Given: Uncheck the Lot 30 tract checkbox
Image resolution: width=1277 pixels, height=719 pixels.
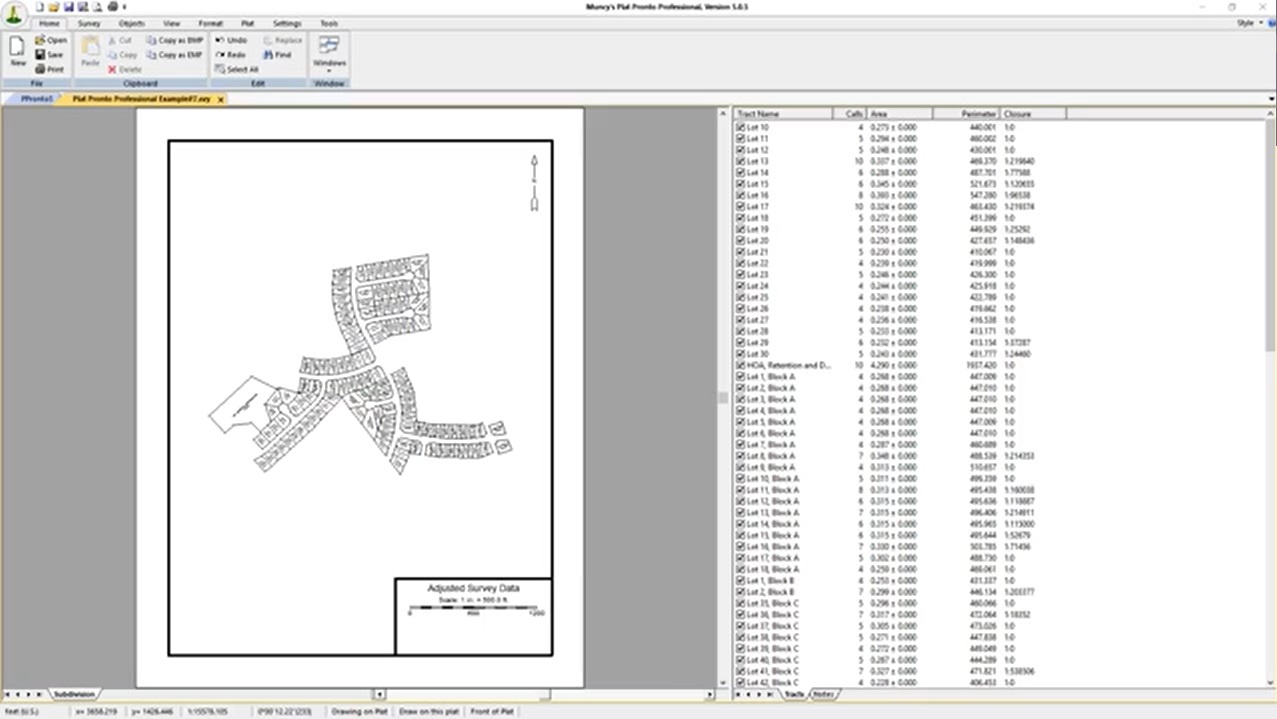Looking at the screenshot, I should 740,354.
